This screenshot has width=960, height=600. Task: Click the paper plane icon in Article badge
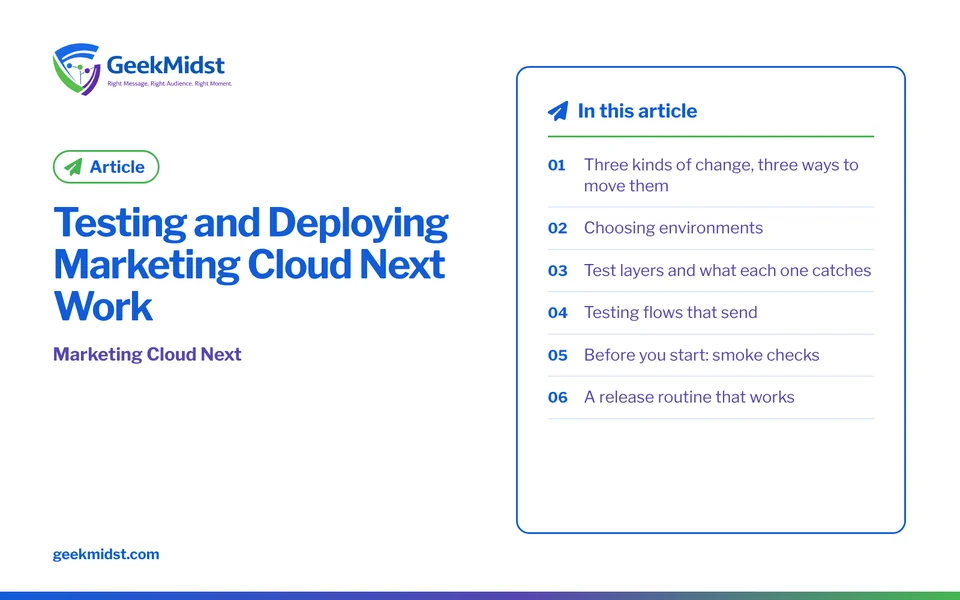click(x=73, y=167)
